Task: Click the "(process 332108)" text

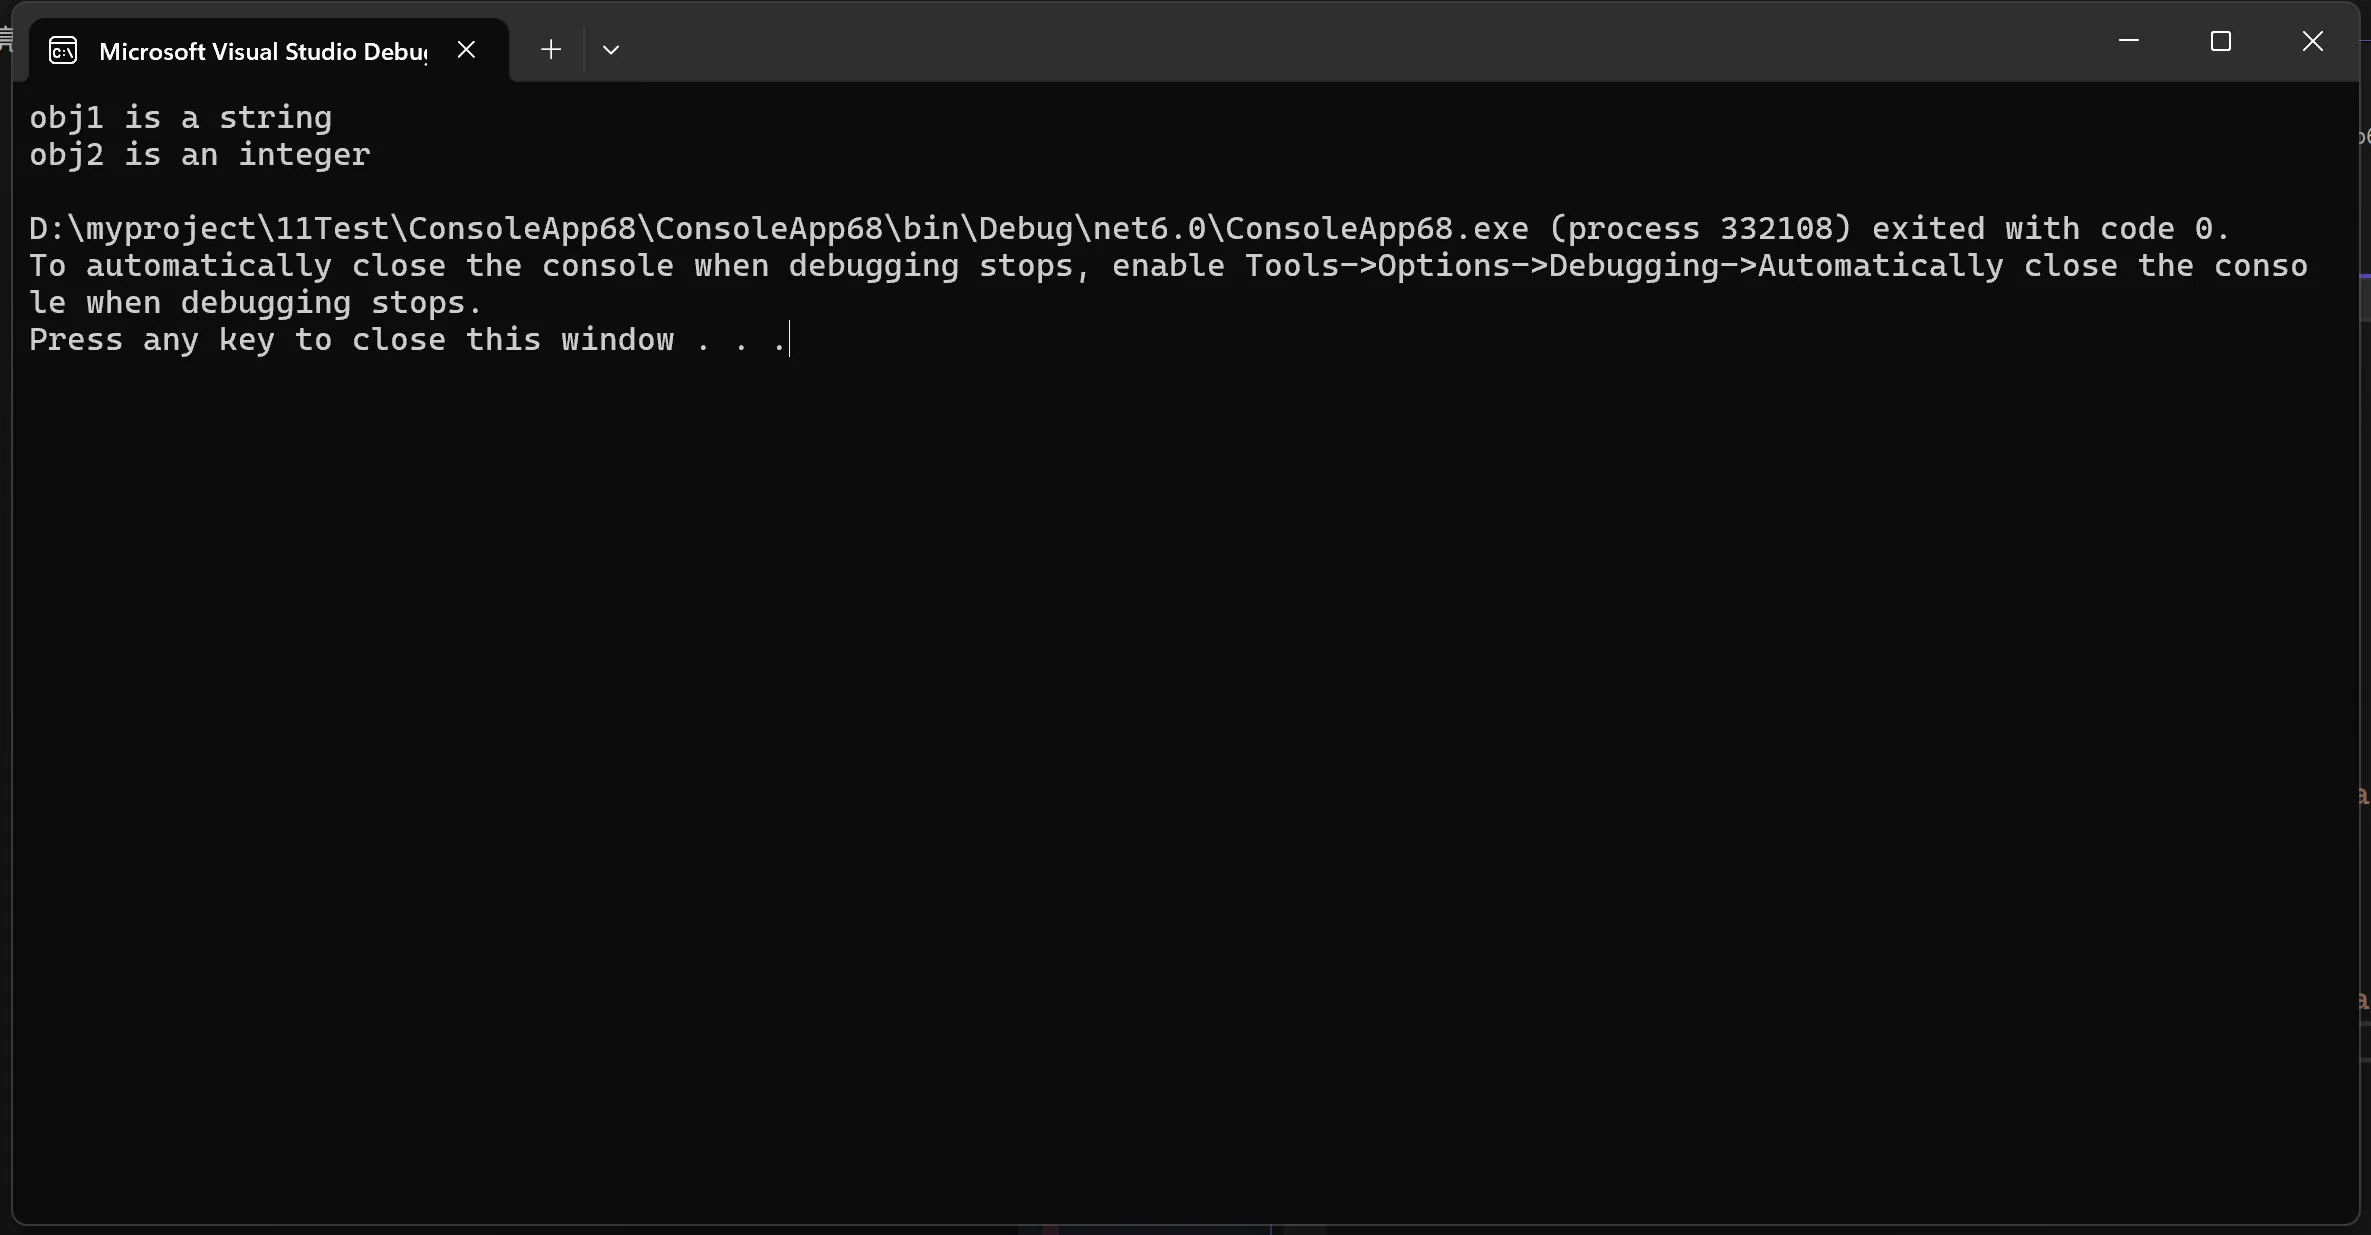Action: point(1700,229)
